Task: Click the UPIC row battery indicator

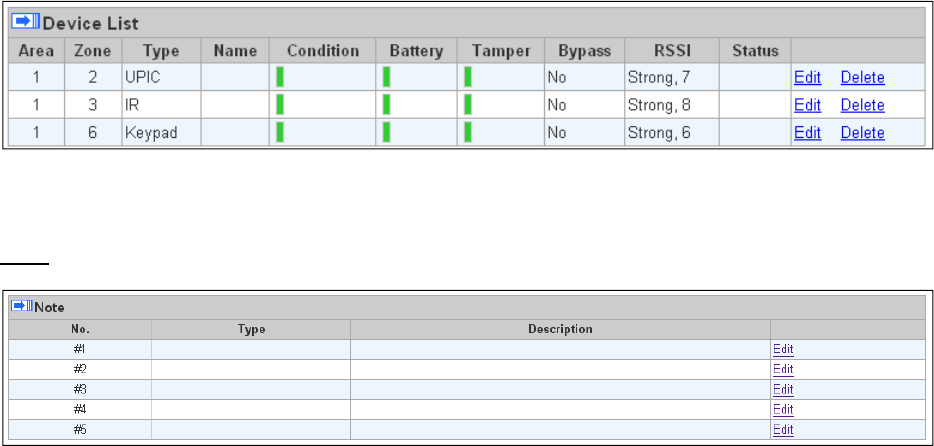Action: pyautogui.click(x=386, y=77)
